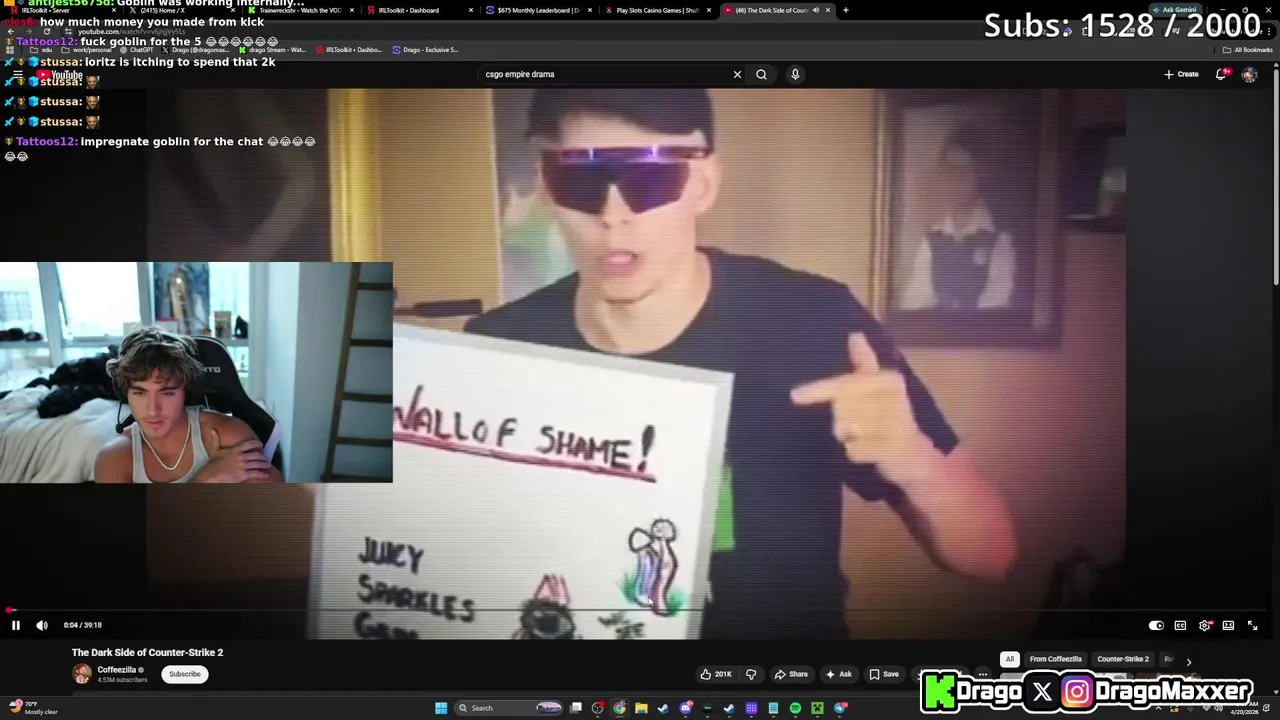The image size is (1280, 720).
Task: Show more filter chips right arrow
Action: [1188, 661]
